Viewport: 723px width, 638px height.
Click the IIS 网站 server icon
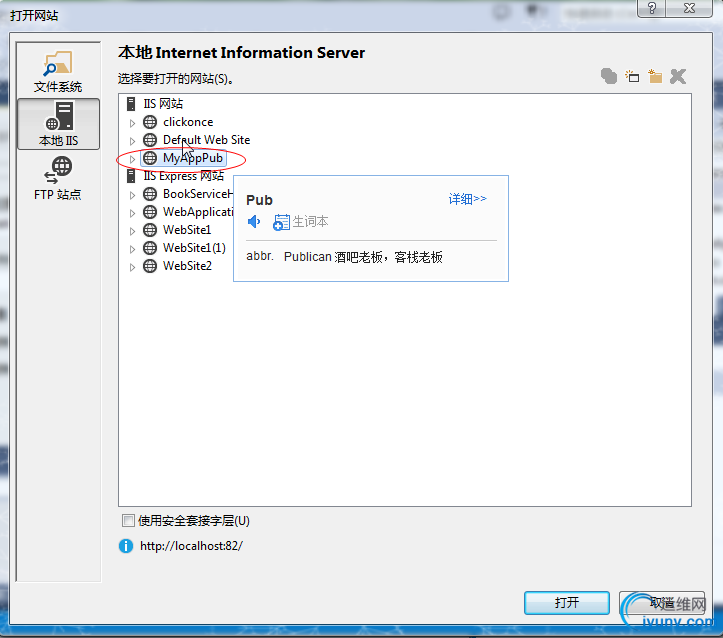pyautogui.click(x=131, y=104)
